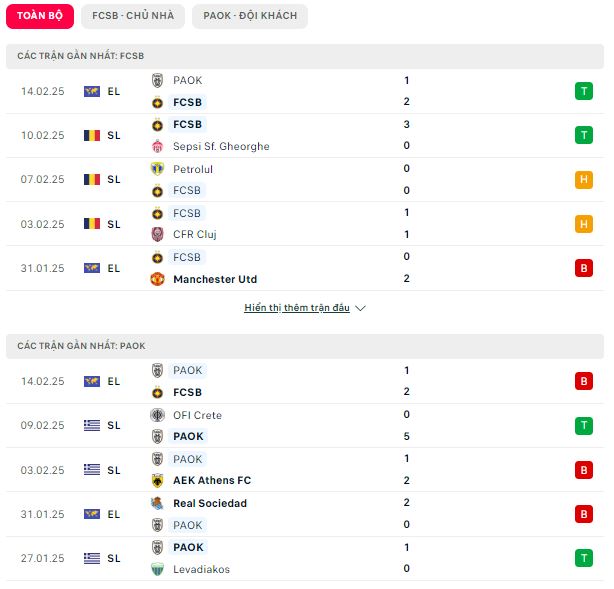Image resolution: width=614 pixels, height=589 pixels.
Task: Click the green T badge for 14.02.25 FCSB match
Action: [584, 91]
